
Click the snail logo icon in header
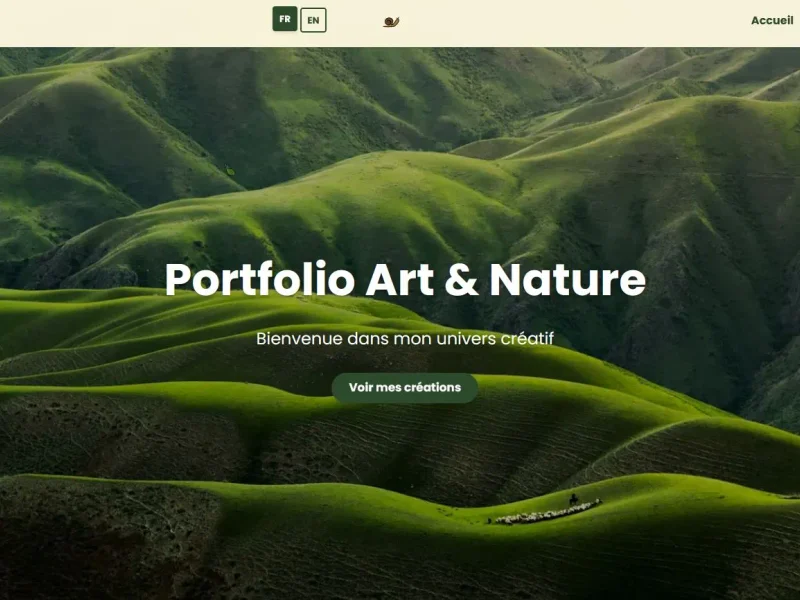click(391, 21)
